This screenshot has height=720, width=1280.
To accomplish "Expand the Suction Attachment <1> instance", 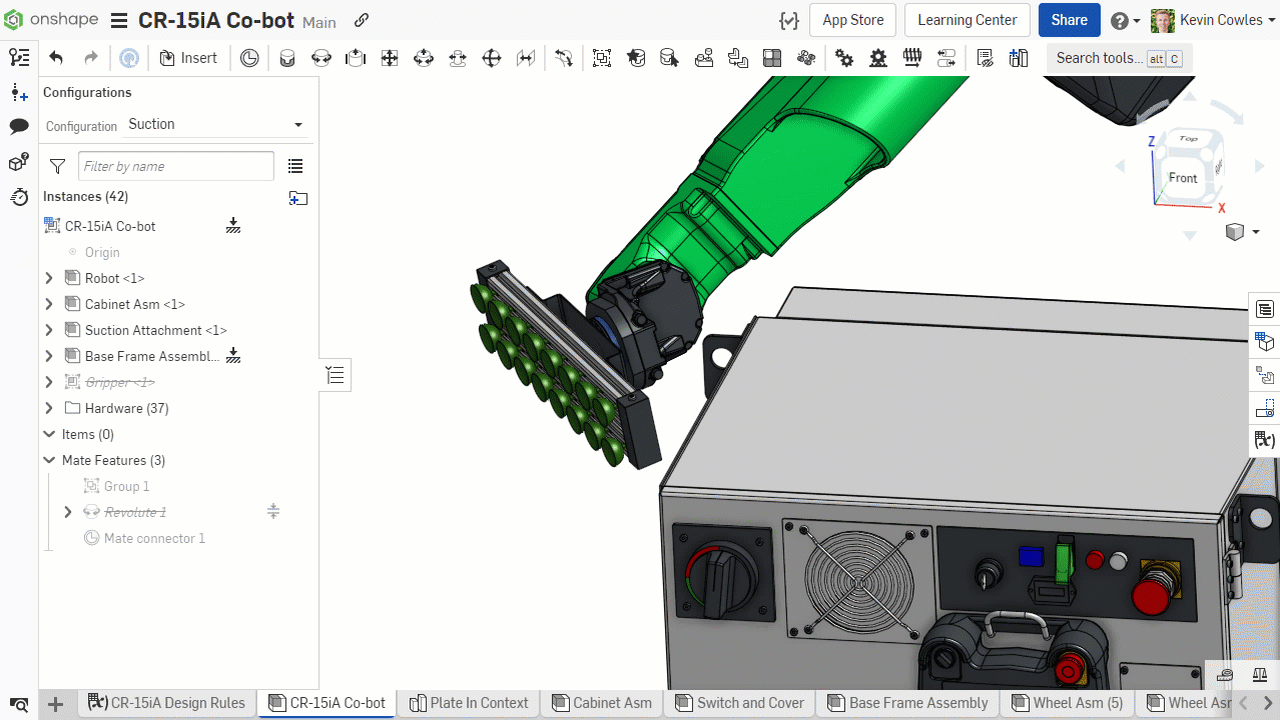I will point(49,330).
